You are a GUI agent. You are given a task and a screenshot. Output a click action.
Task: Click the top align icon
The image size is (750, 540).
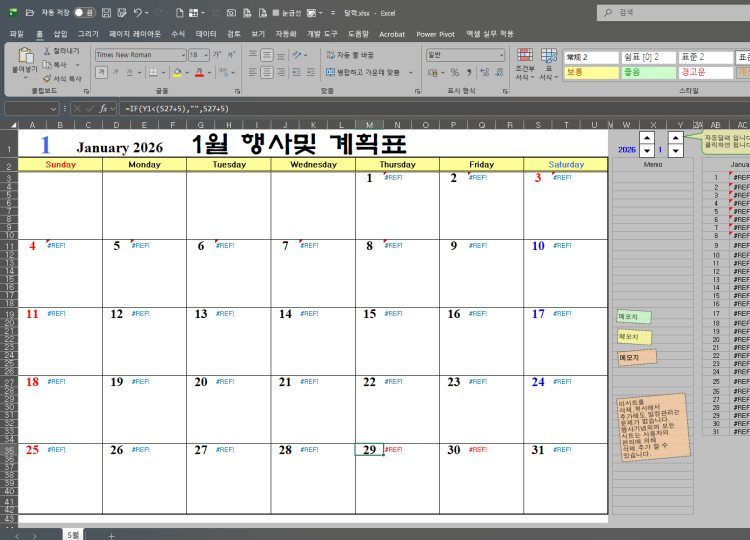click(x=253, y=55)
